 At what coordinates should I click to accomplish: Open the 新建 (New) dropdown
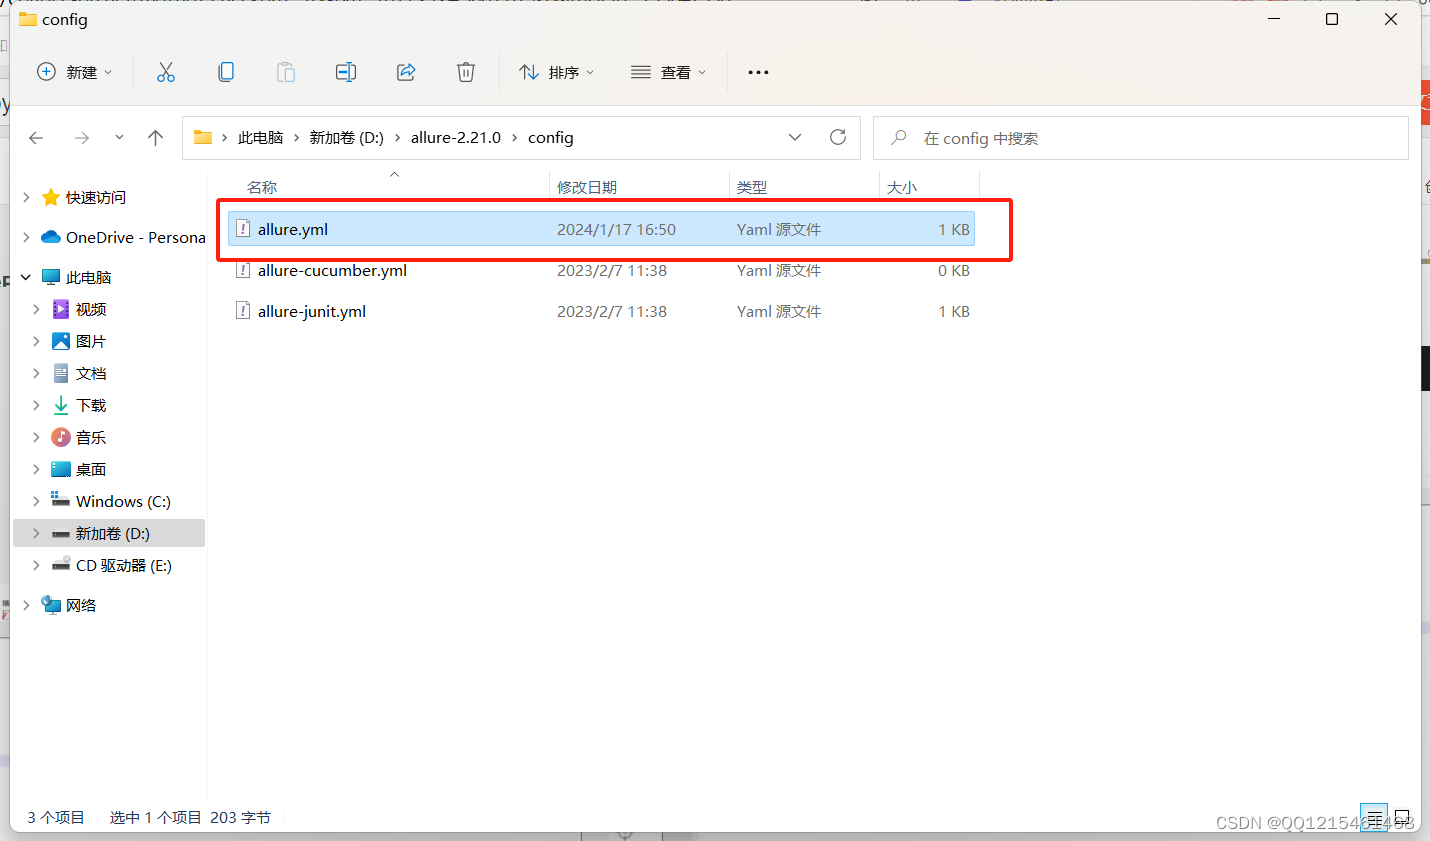coord(74,72)
